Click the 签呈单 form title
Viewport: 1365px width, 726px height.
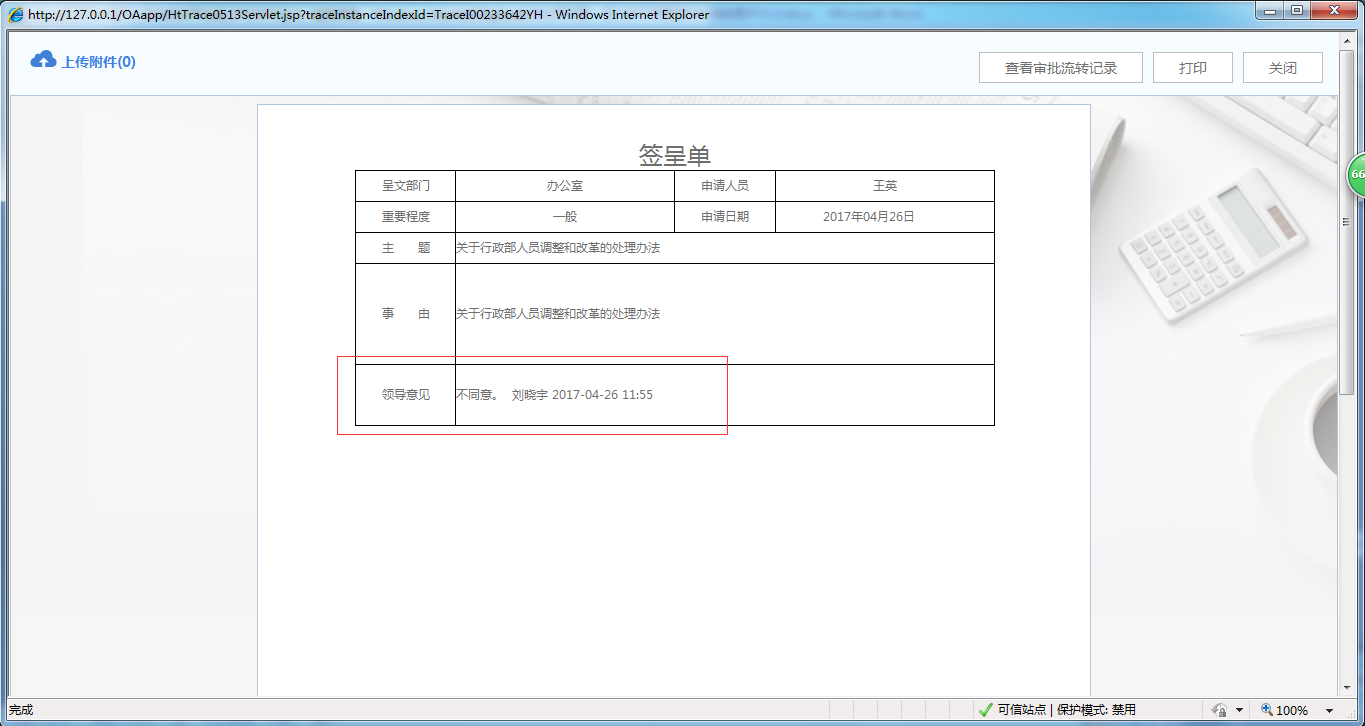[x=674, y=155]
